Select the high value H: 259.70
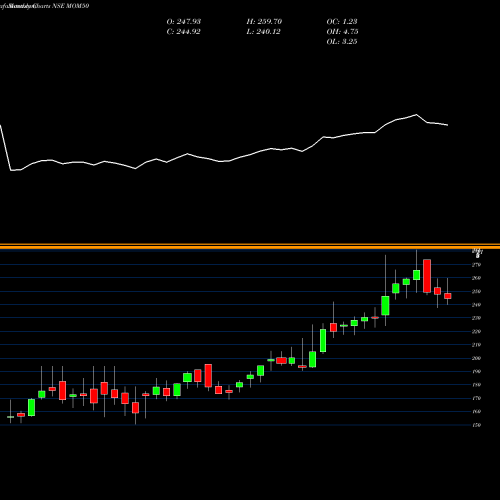The image size is (500, 500). tap(264, 22)
